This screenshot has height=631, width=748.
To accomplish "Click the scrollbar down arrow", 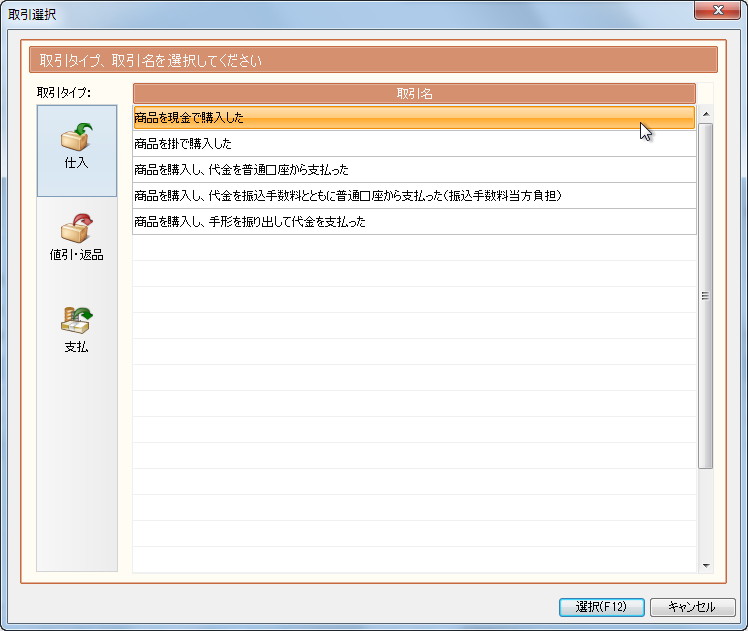I will tap(706, 566).
